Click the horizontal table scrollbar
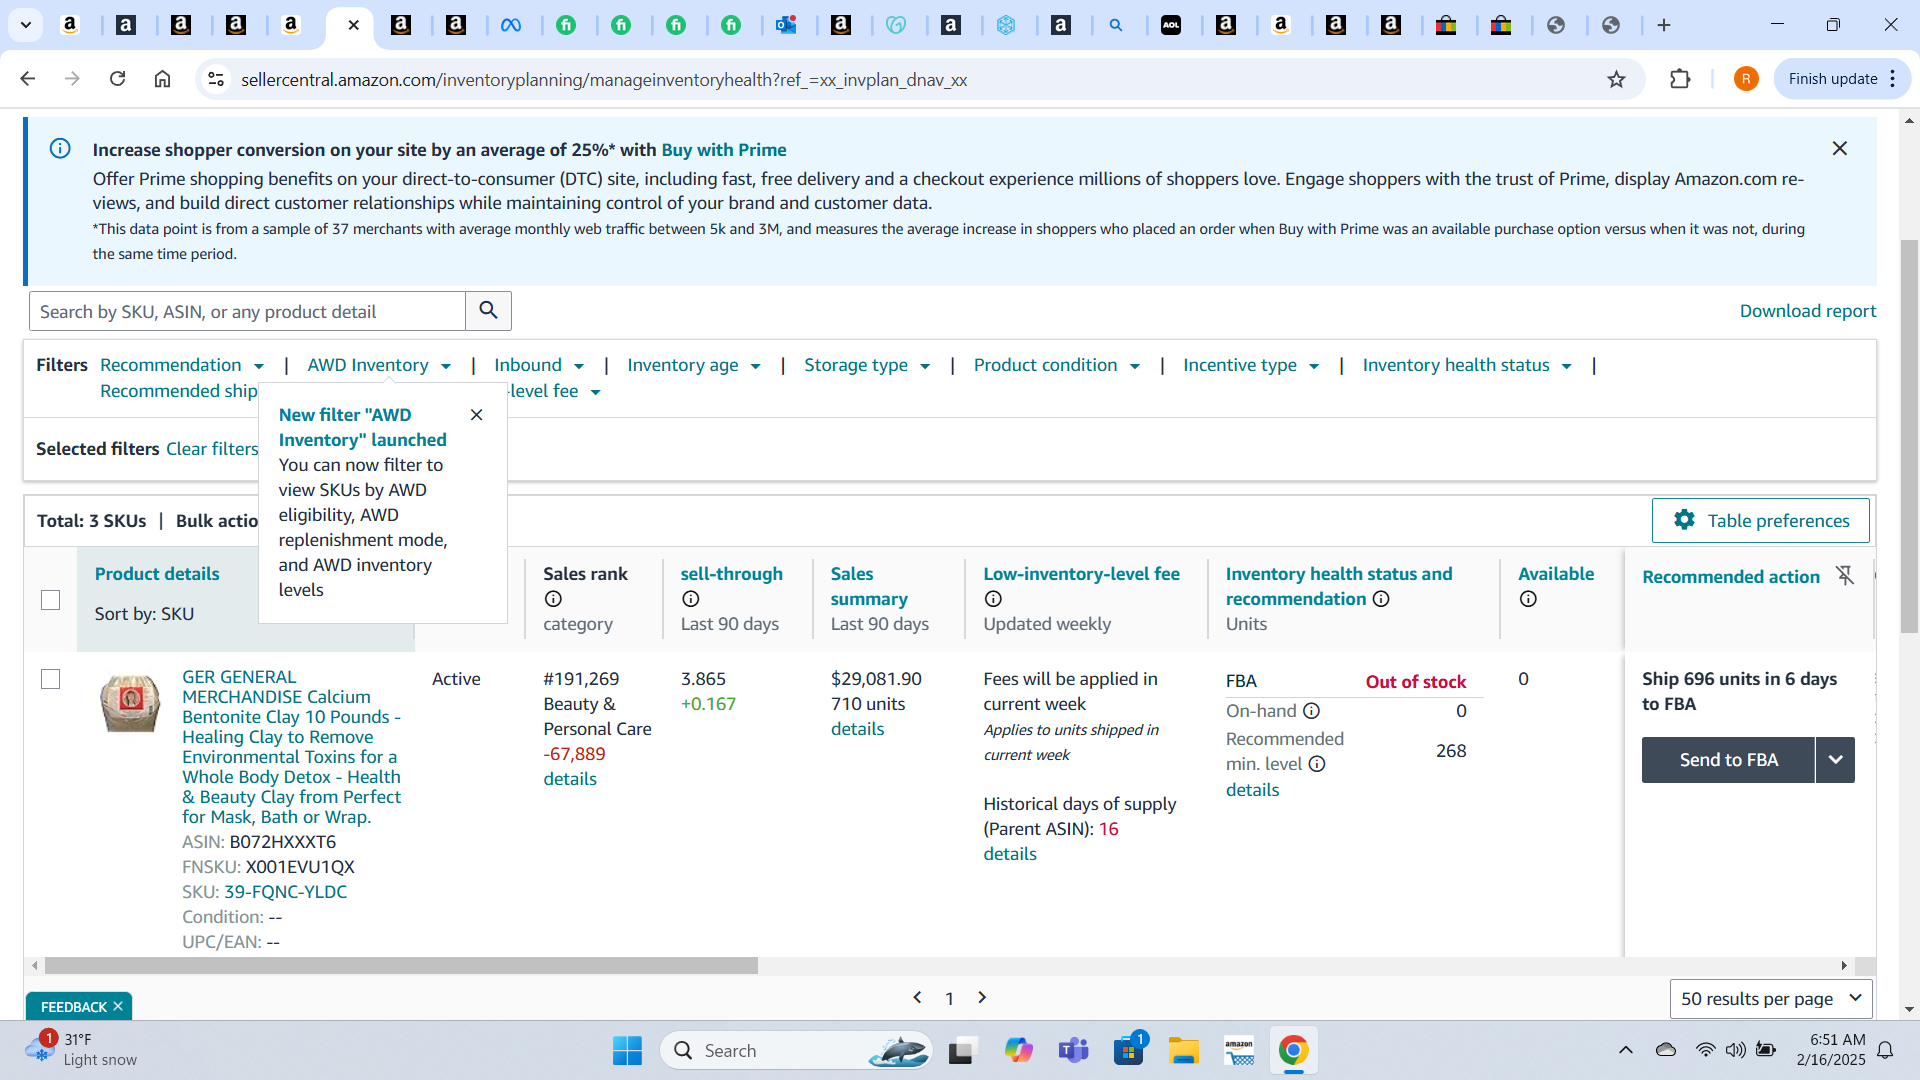Screen dimensions: 1920x1080 click(401, 966)
